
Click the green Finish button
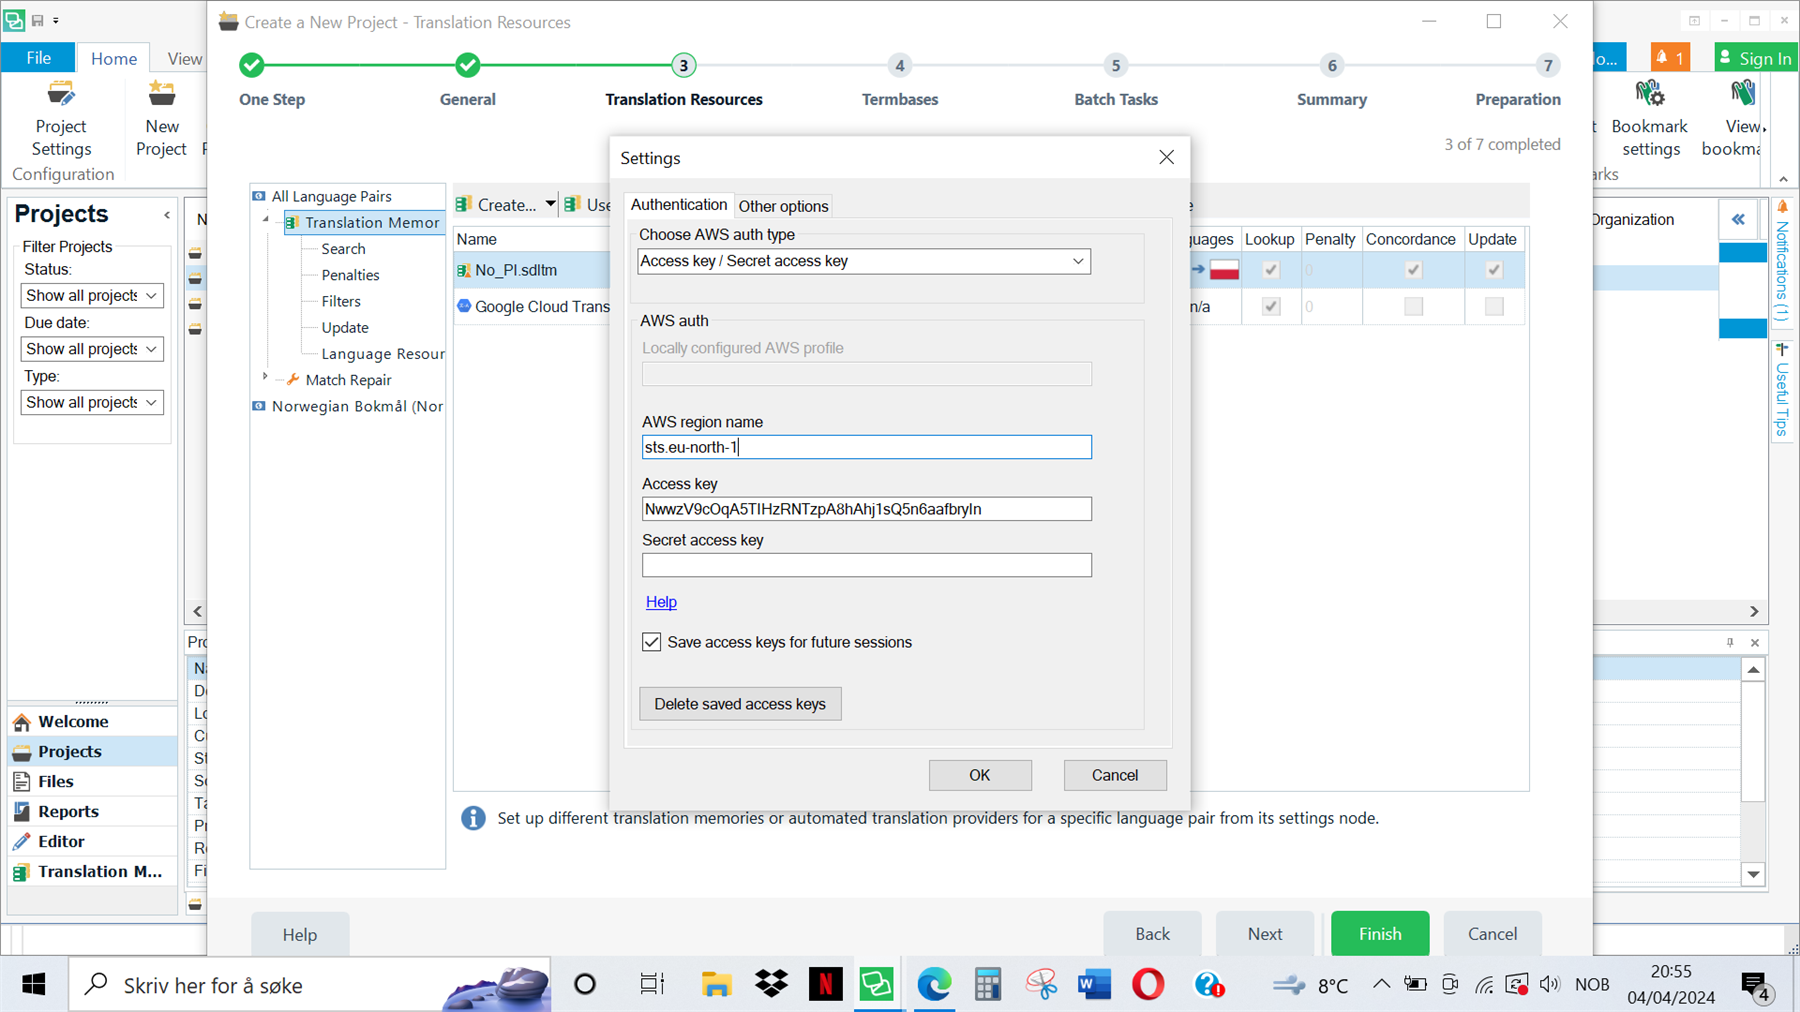pyautogui.click(x=1380, y=934)
